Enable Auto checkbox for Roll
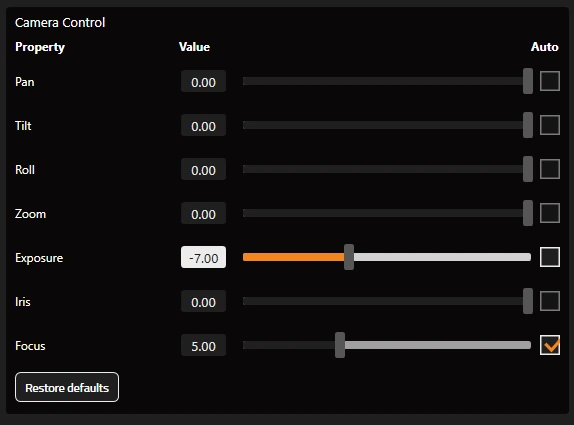The height and width of the screenshot is (425, 574). [550, 169]
